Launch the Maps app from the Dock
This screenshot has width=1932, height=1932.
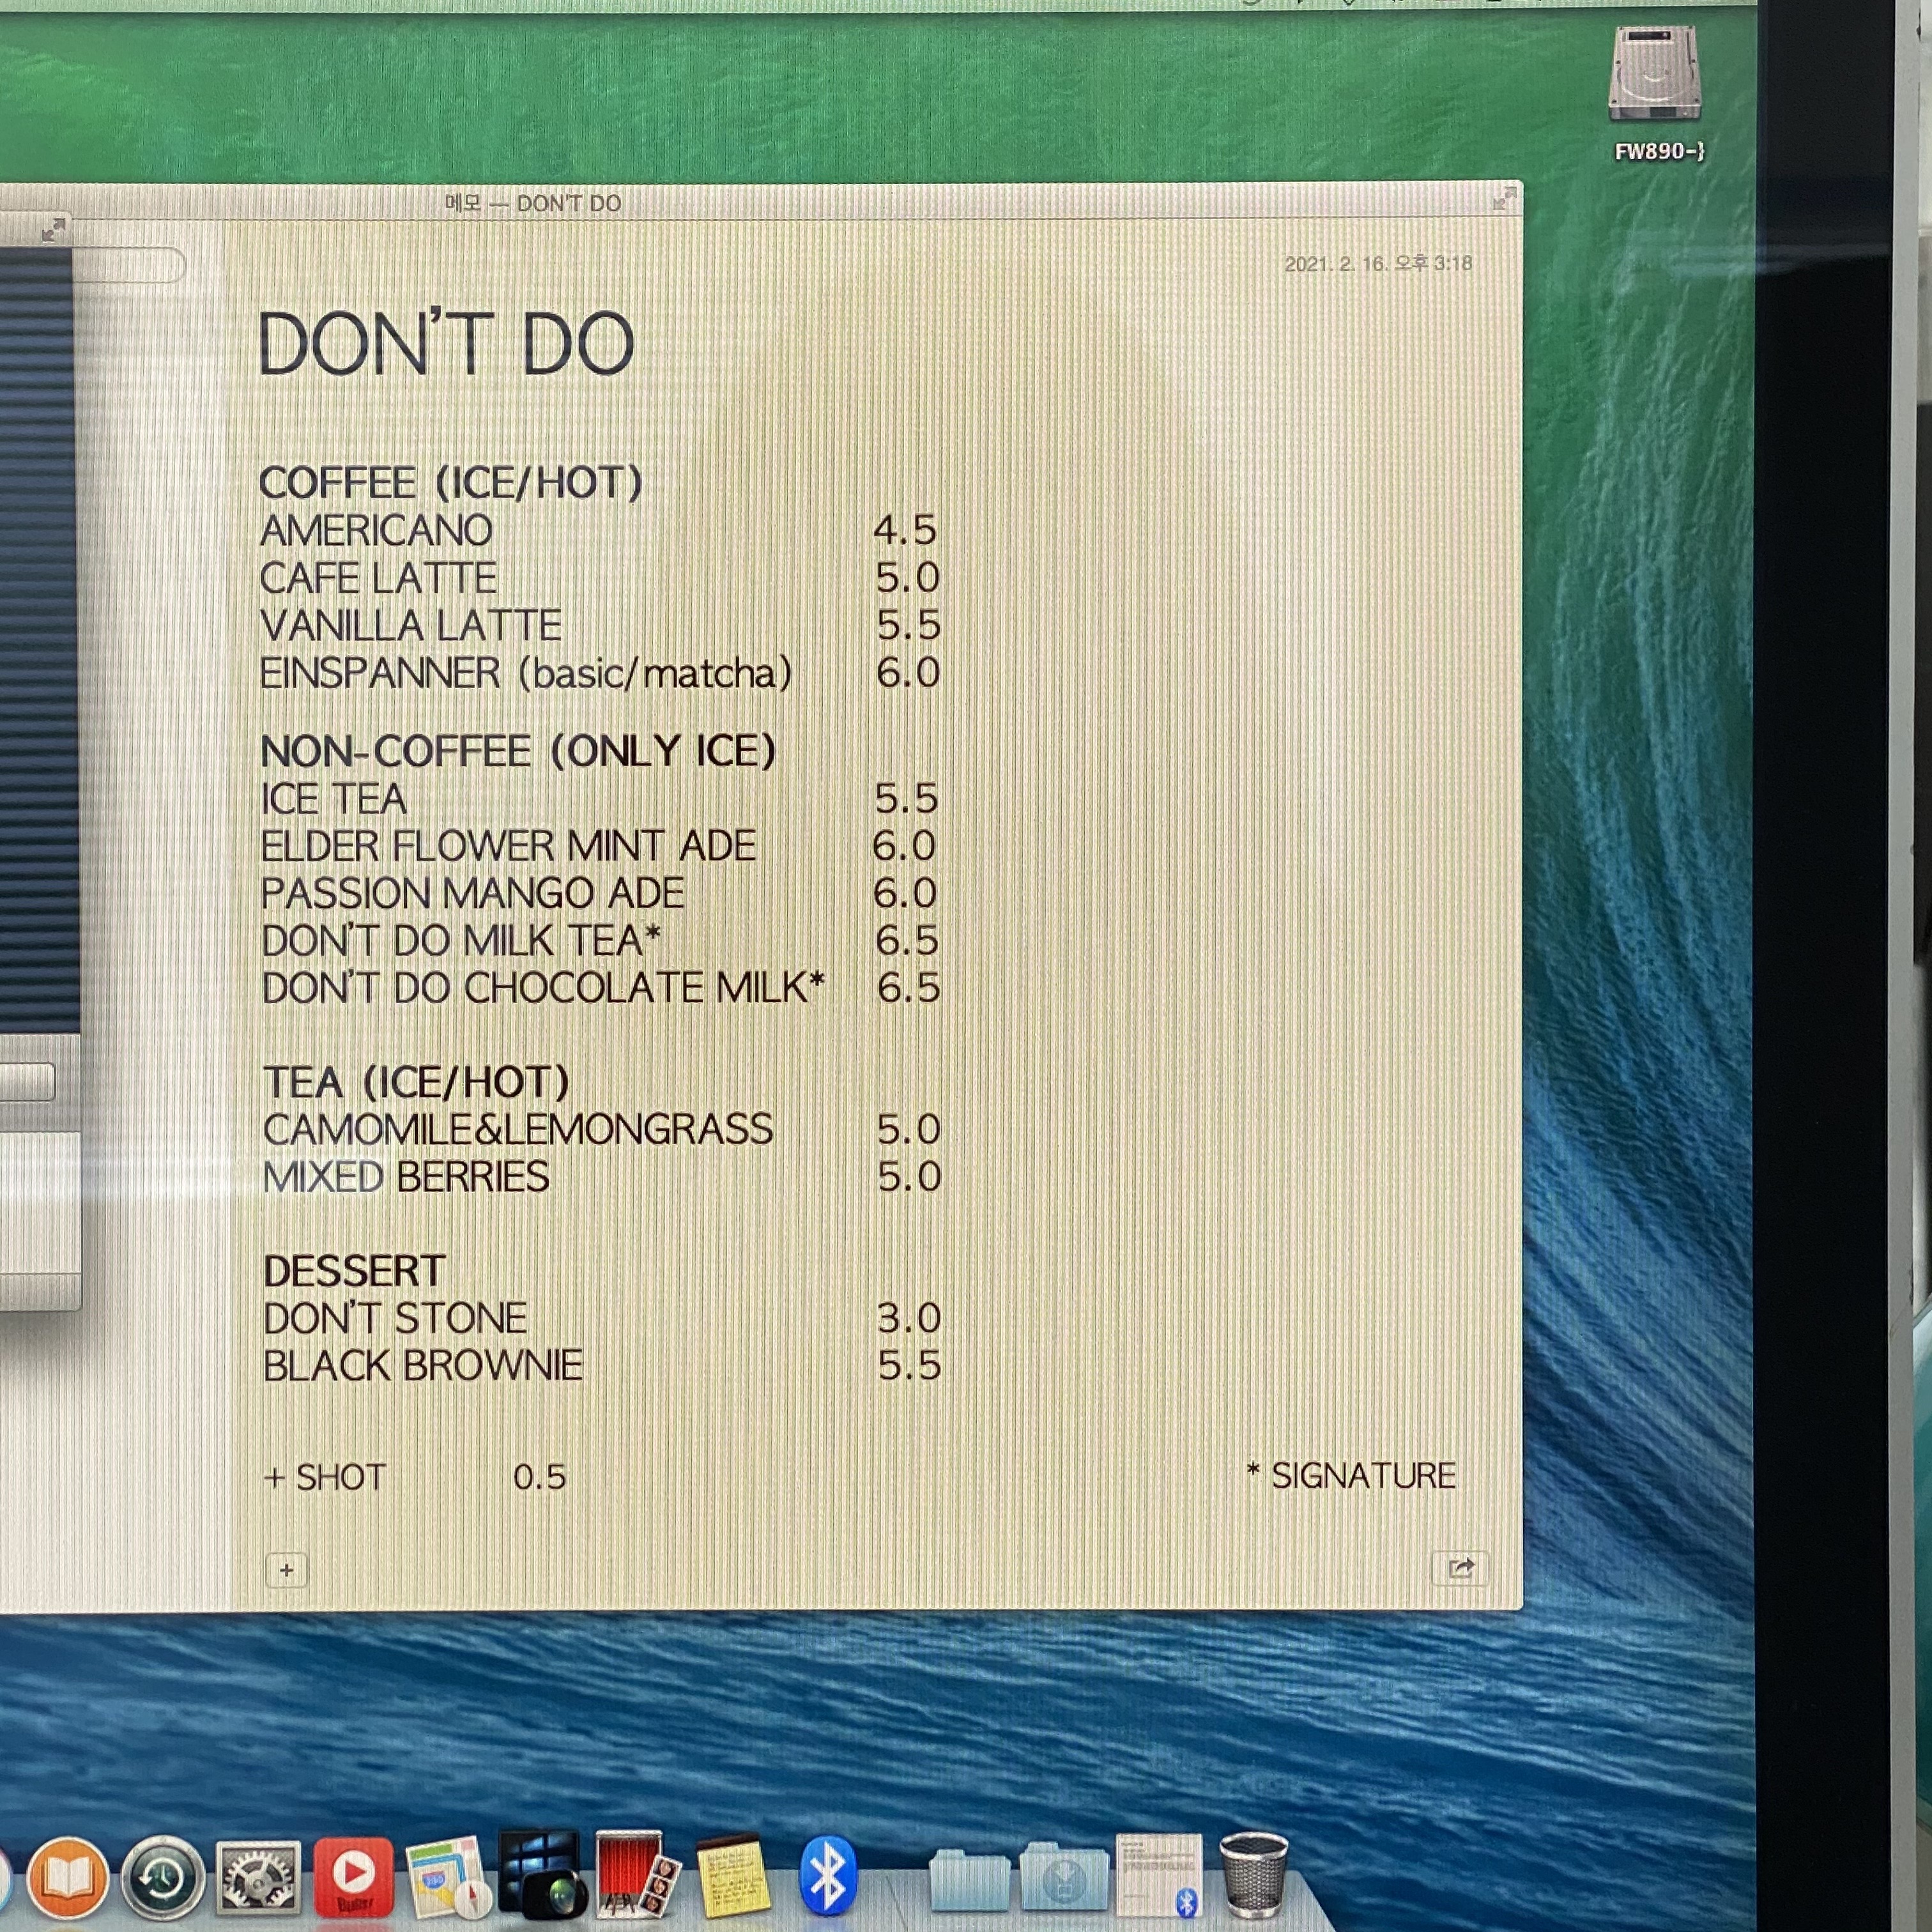[450, 1878]
